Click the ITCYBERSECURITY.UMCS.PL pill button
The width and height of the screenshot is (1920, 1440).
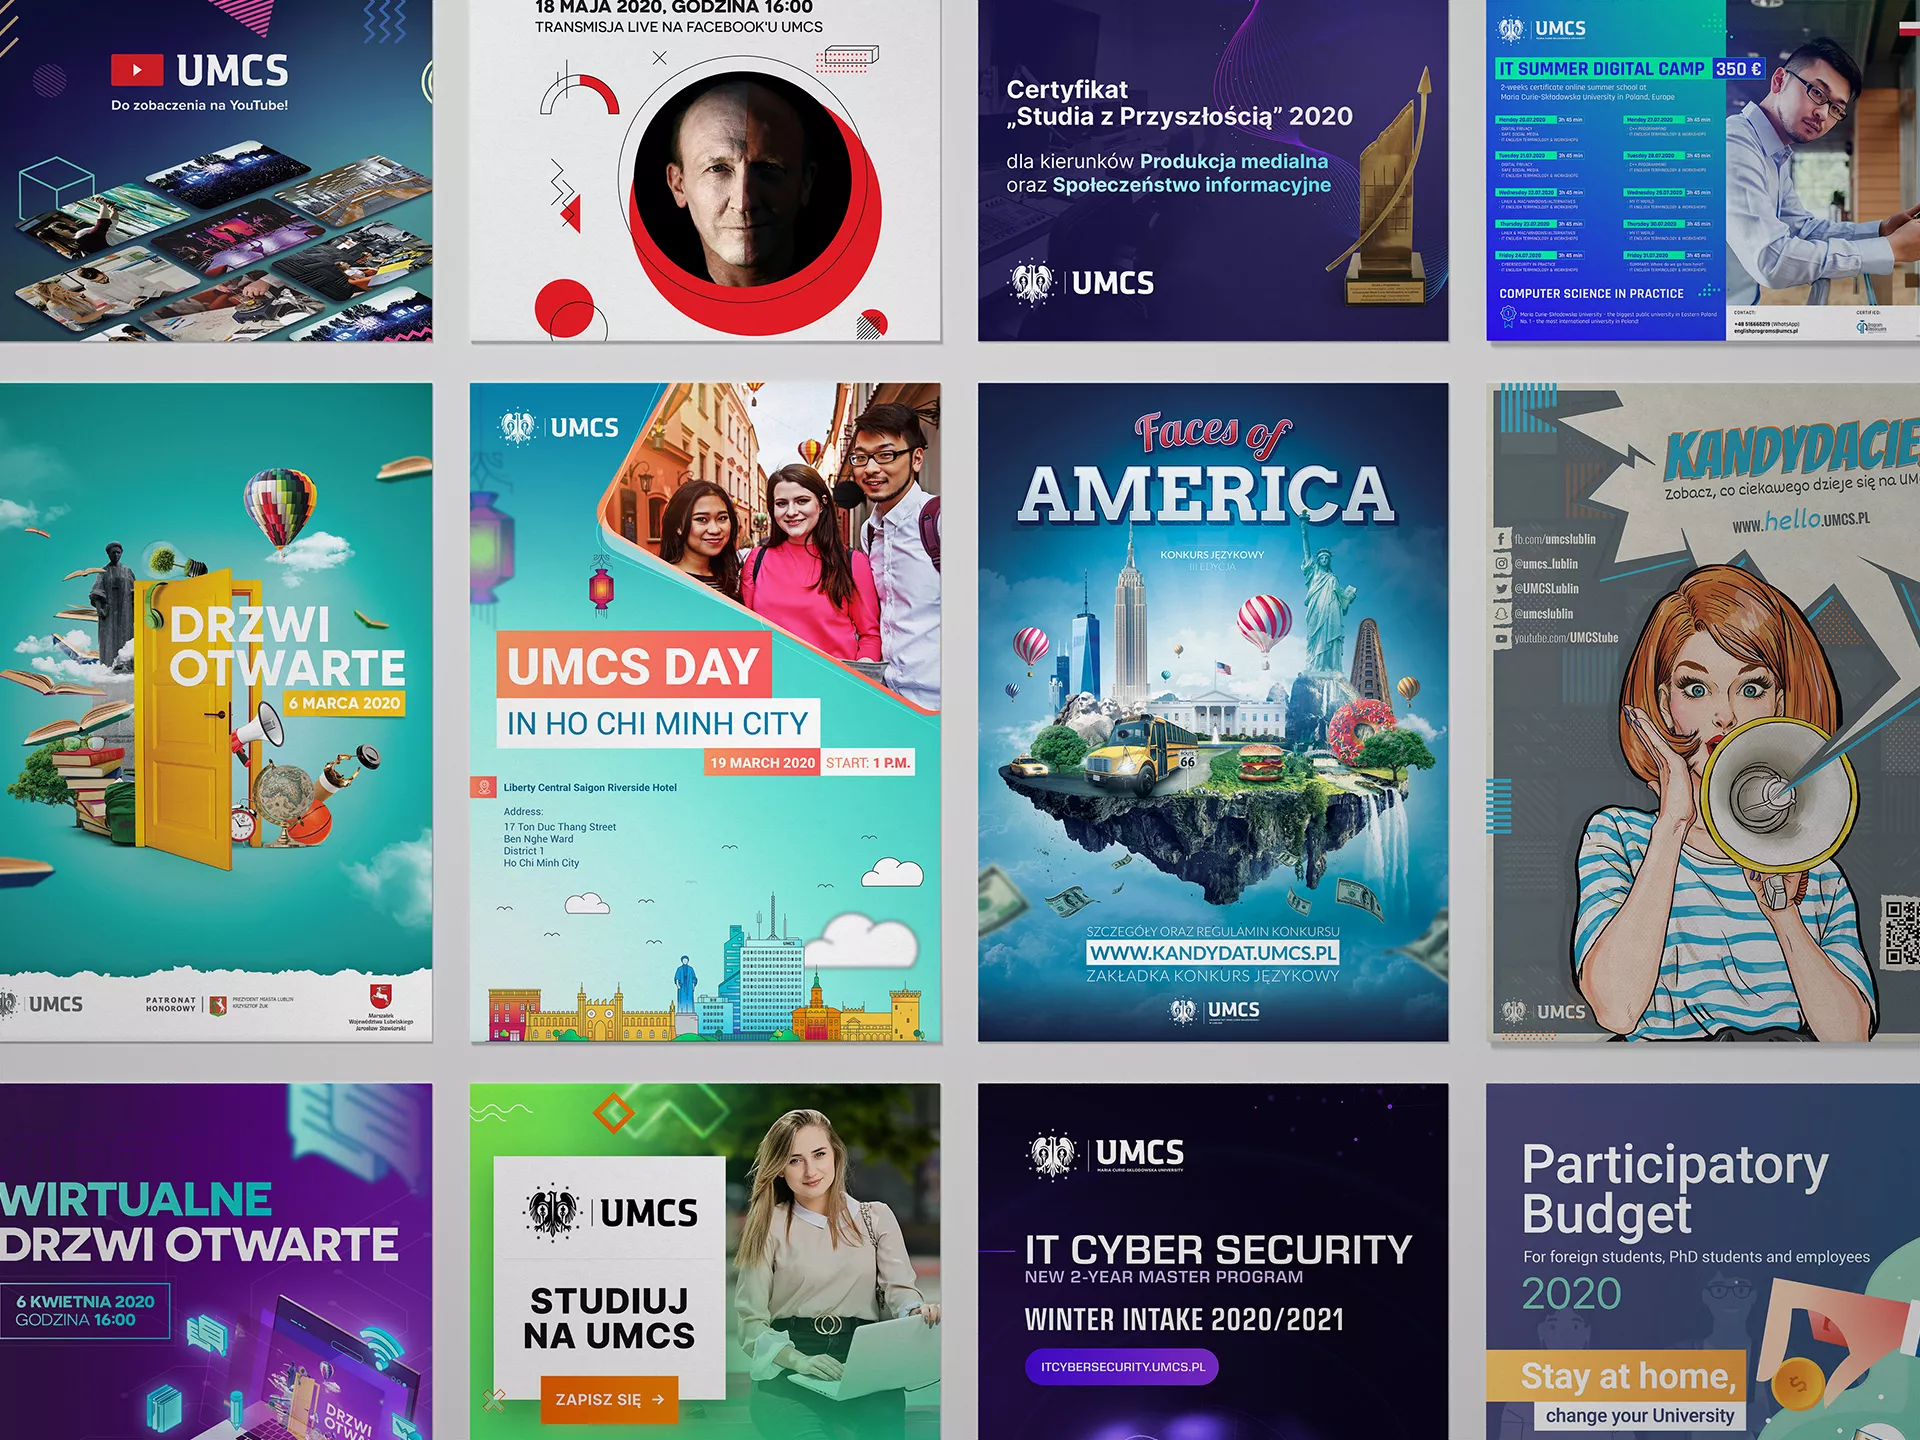1121,1367
